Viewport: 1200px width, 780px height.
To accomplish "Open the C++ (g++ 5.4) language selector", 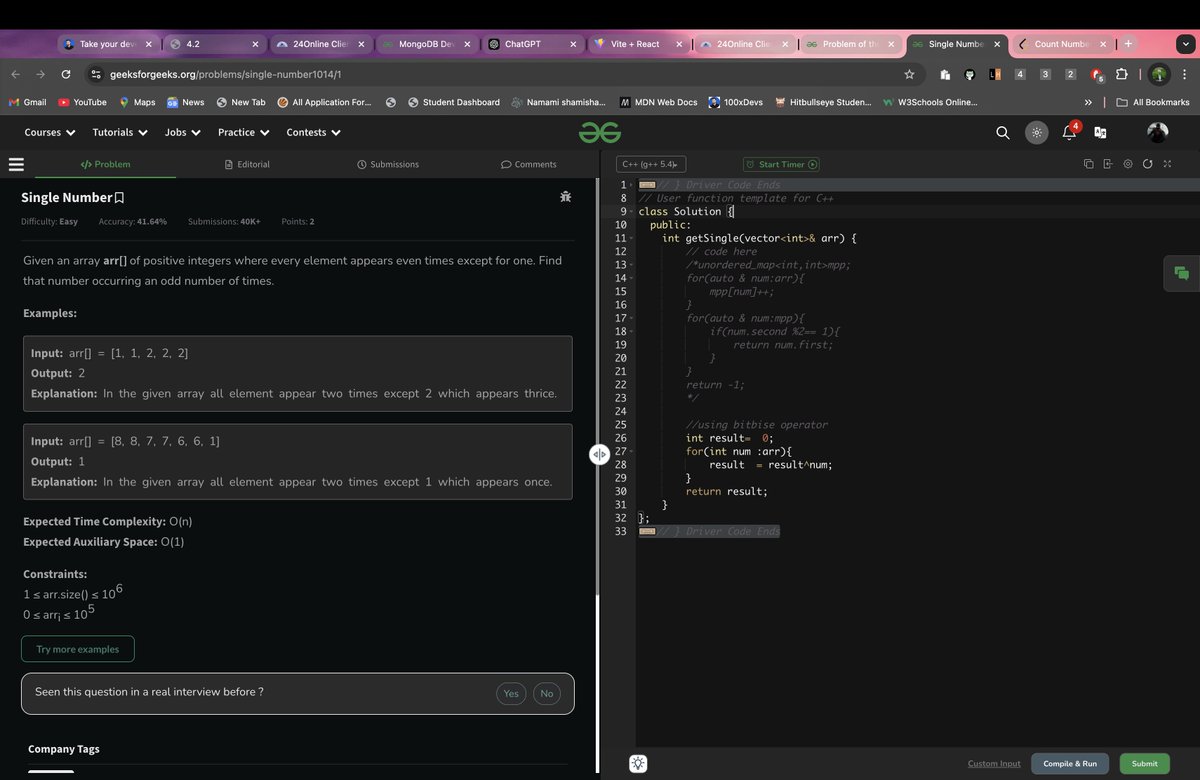I will [651, 164].
